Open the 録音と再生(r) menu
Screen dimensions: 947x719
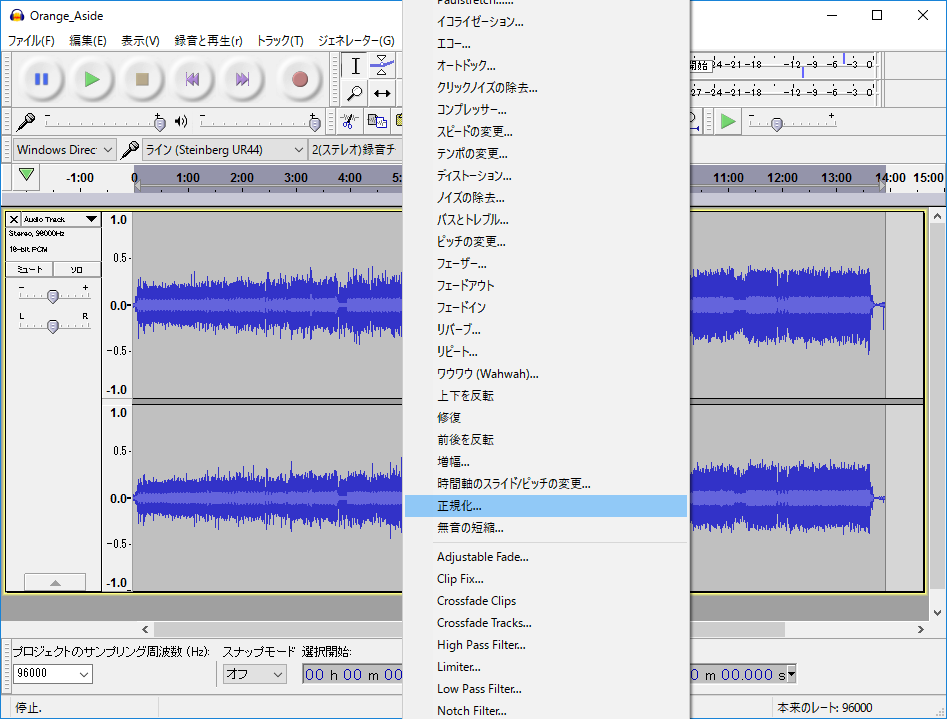coord(208,40)
